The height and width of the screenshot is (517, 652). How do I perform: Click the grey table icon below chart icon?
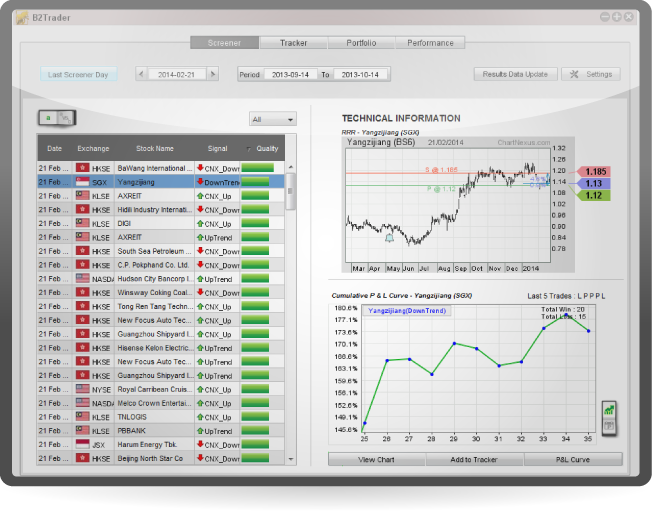tap(608, 427)
